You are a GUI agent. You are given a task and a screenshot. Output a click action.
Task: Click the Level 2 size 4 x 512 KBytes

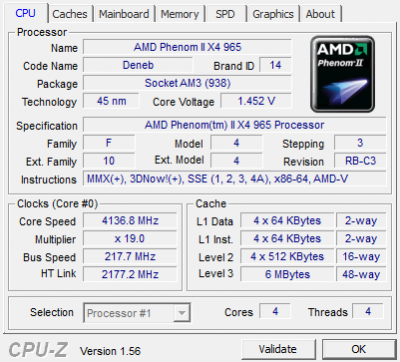tap(287, 257)
